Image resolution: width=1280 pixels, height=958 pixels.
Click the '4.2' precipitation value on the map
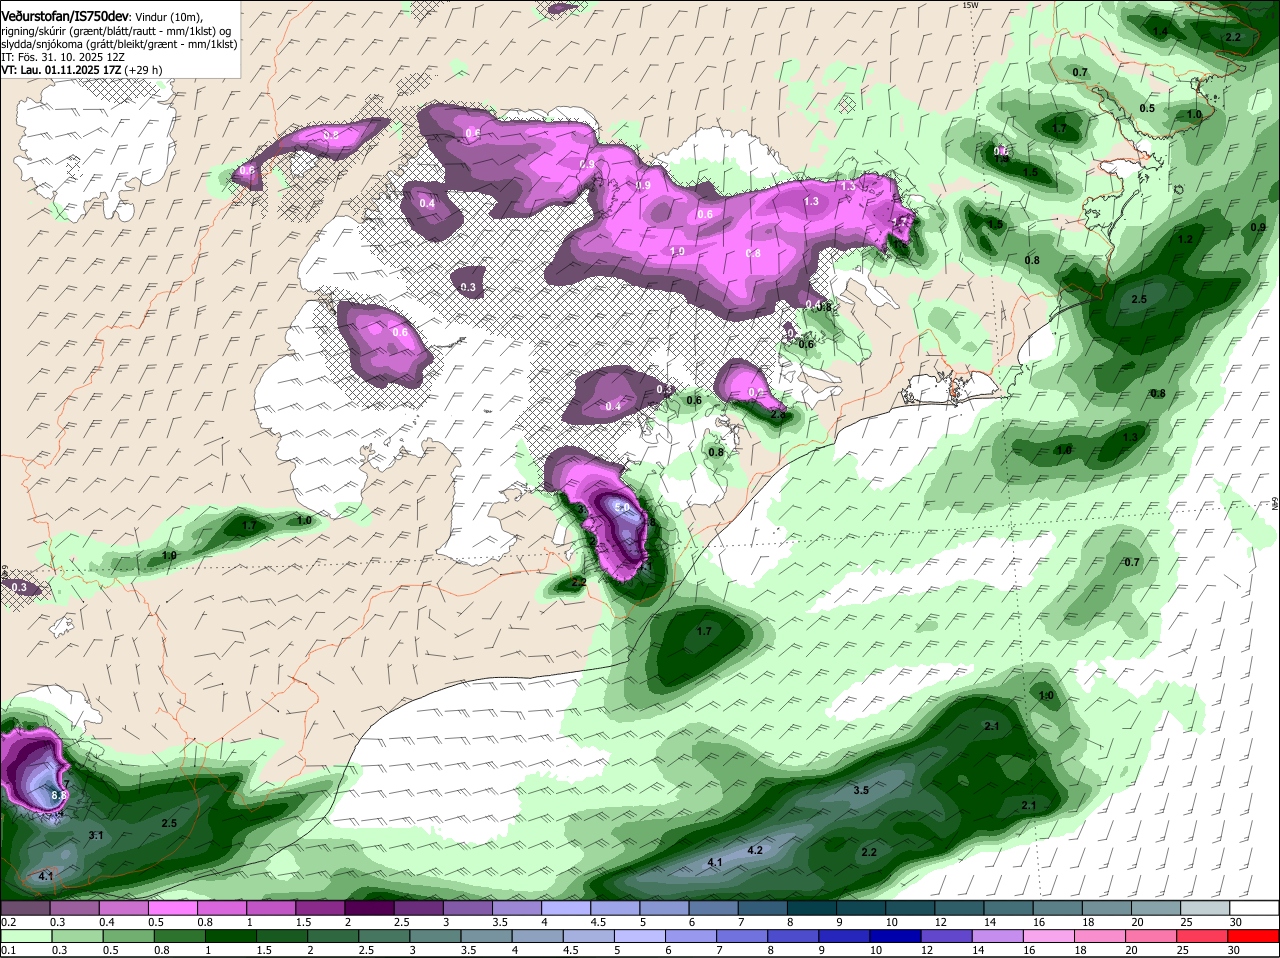click(755, 850)
